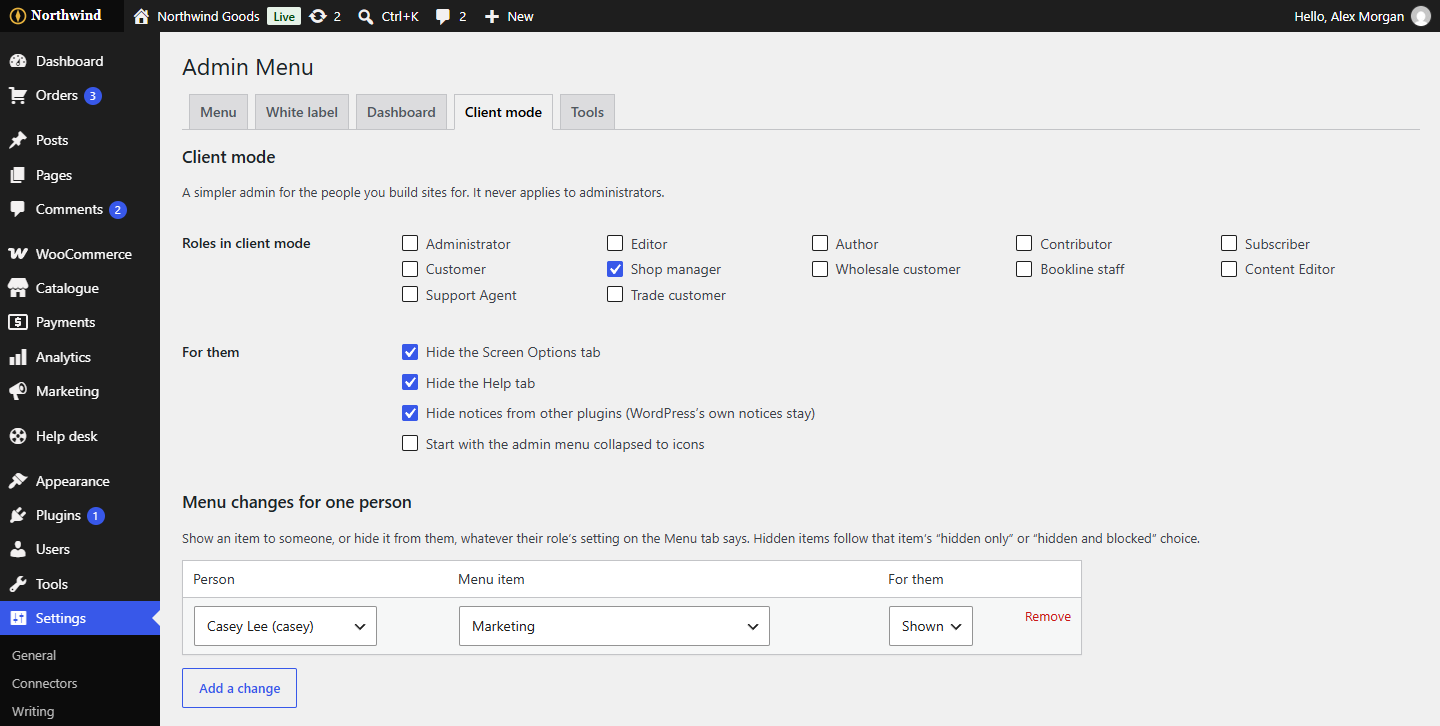Open the For them dropdown showing Shown

tap(931, 626)
